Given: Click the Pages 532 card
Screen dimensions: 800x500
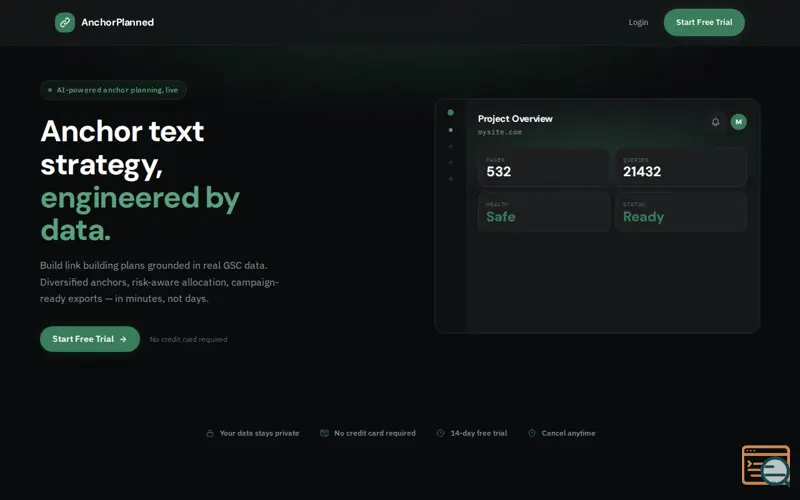Looking at the screenshot, I should (x=543, y=167).
